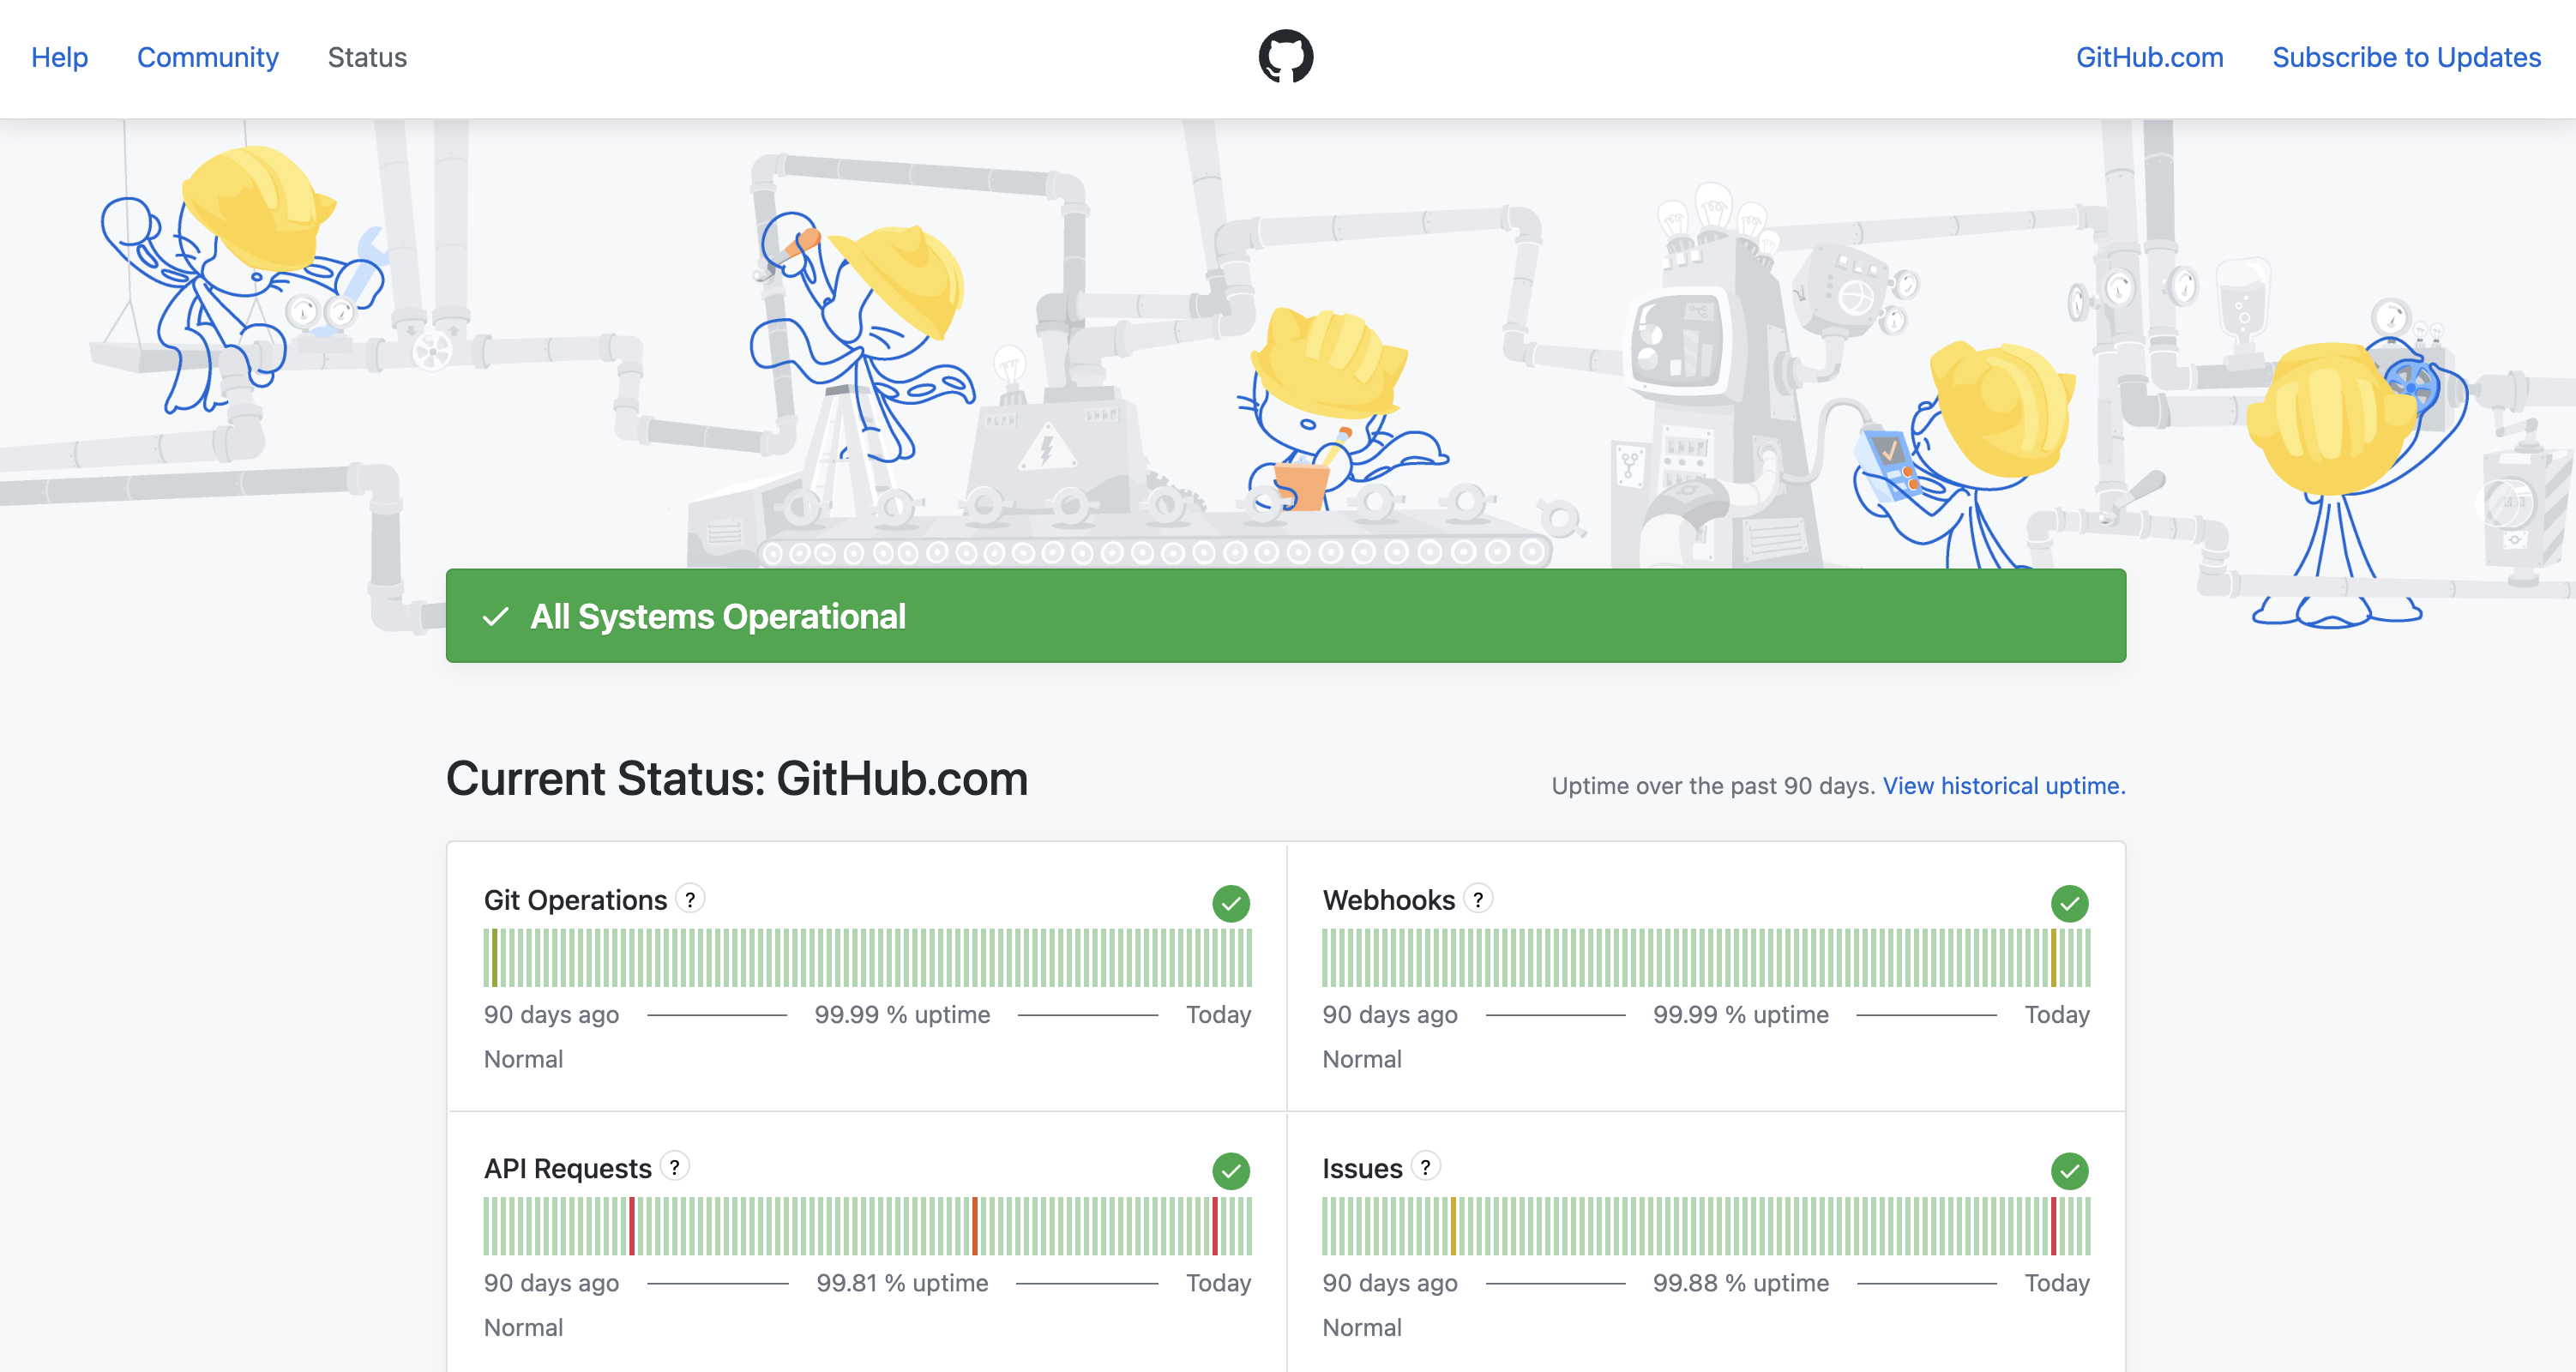Select the orange middle incident bar in API Requests uptime
This screenshot has height=1372, width=2576.
coord(975,1226)
